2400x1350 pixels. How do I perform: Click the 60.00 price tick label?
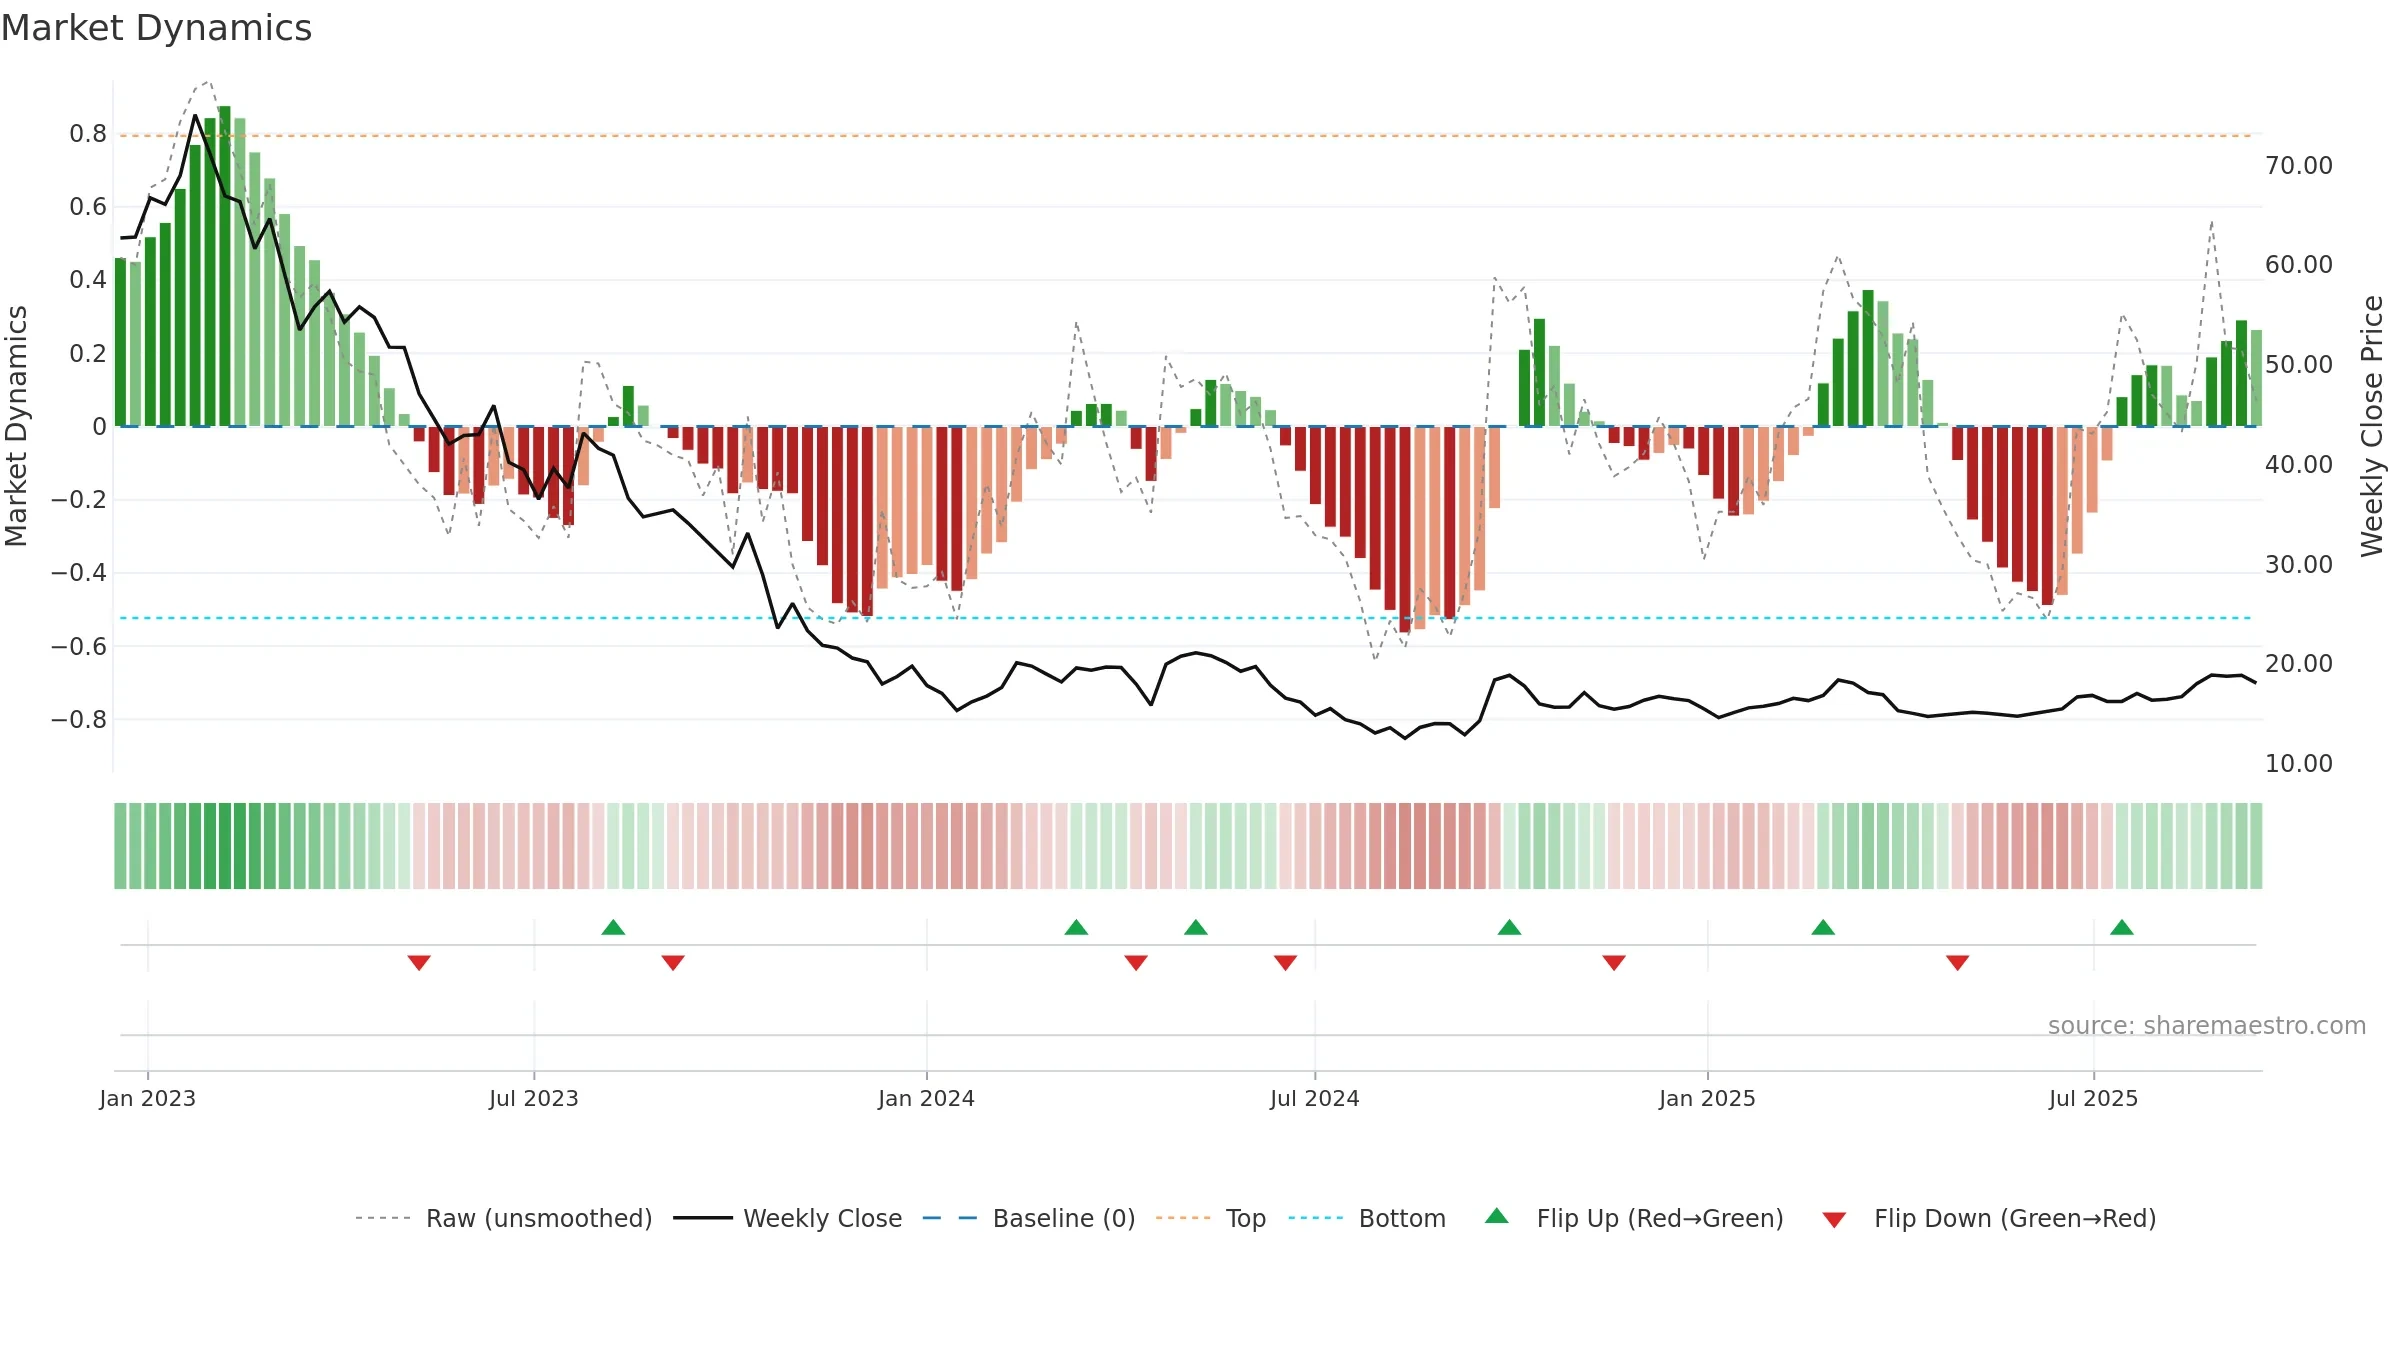coord(2299,264)
